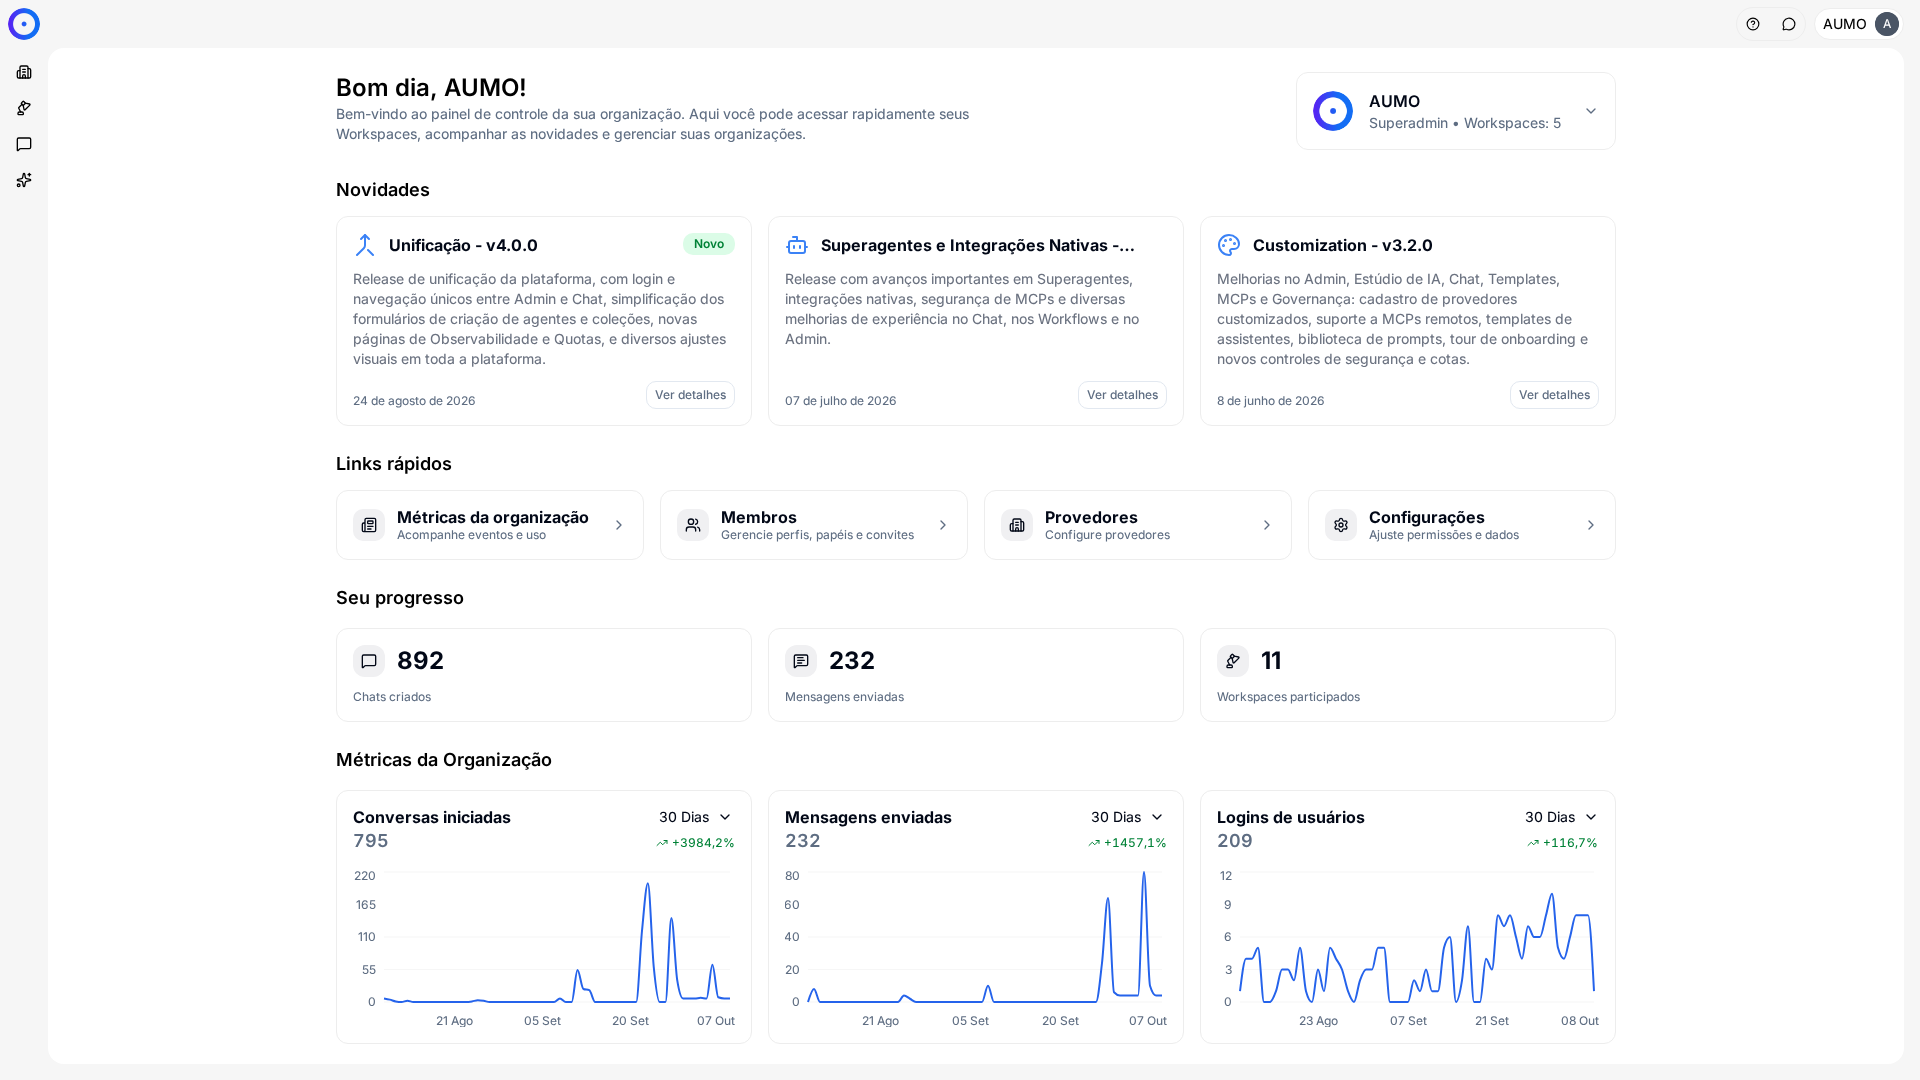Click the Unificação merge icon
1920x1080 pixels.
point(365,245)
